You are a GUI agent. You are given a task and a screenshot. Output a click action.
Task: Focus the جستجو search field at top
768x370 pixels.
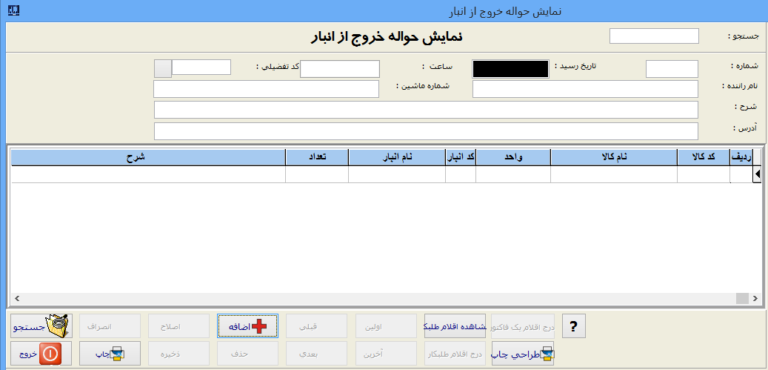pyautogui.click(x=654, y=36)
